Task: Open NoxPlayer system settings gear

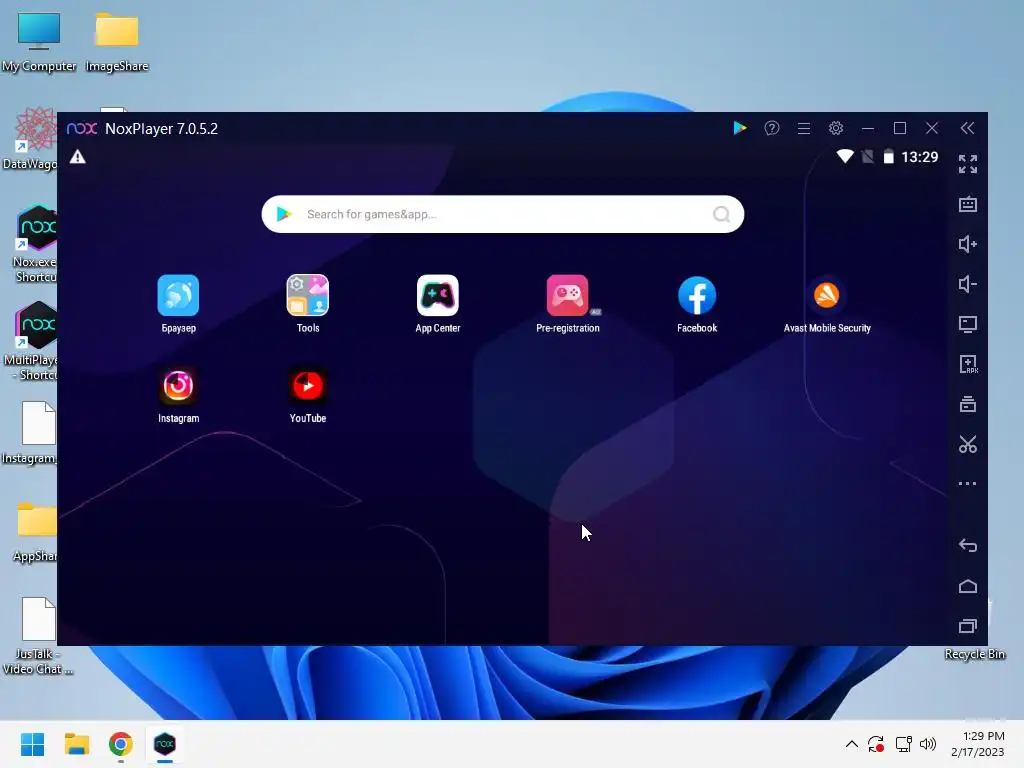Action: [836, 128]
